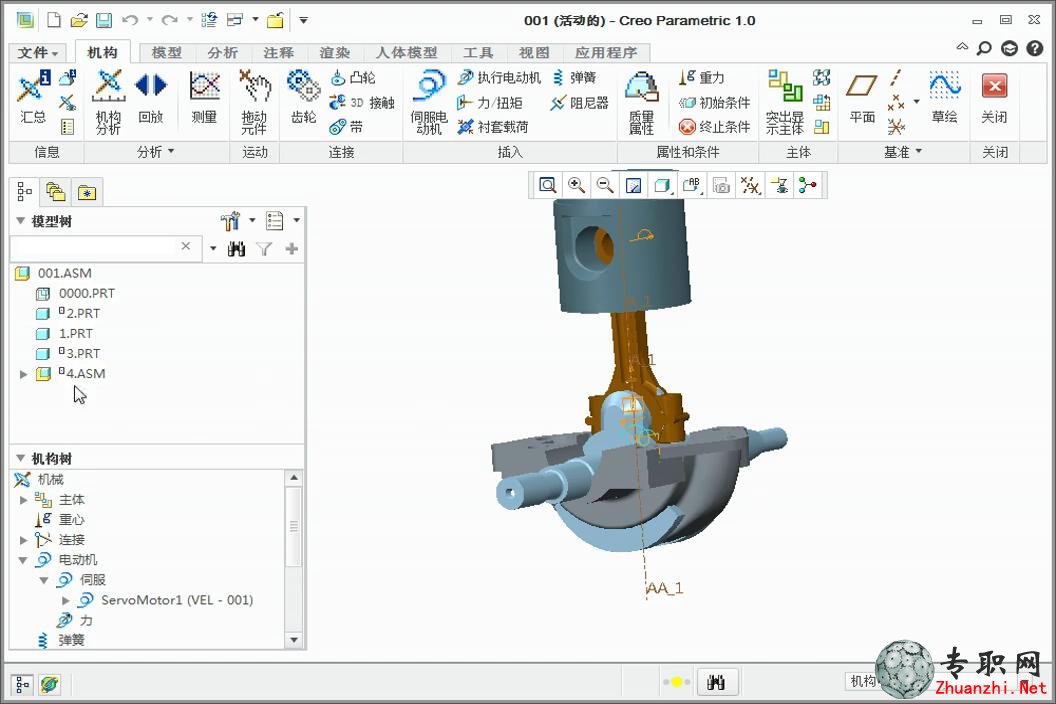Click mechanism tree scrollbar down arrow
The height and width of the screenshot is (704, 1056).
coord(294,639)
